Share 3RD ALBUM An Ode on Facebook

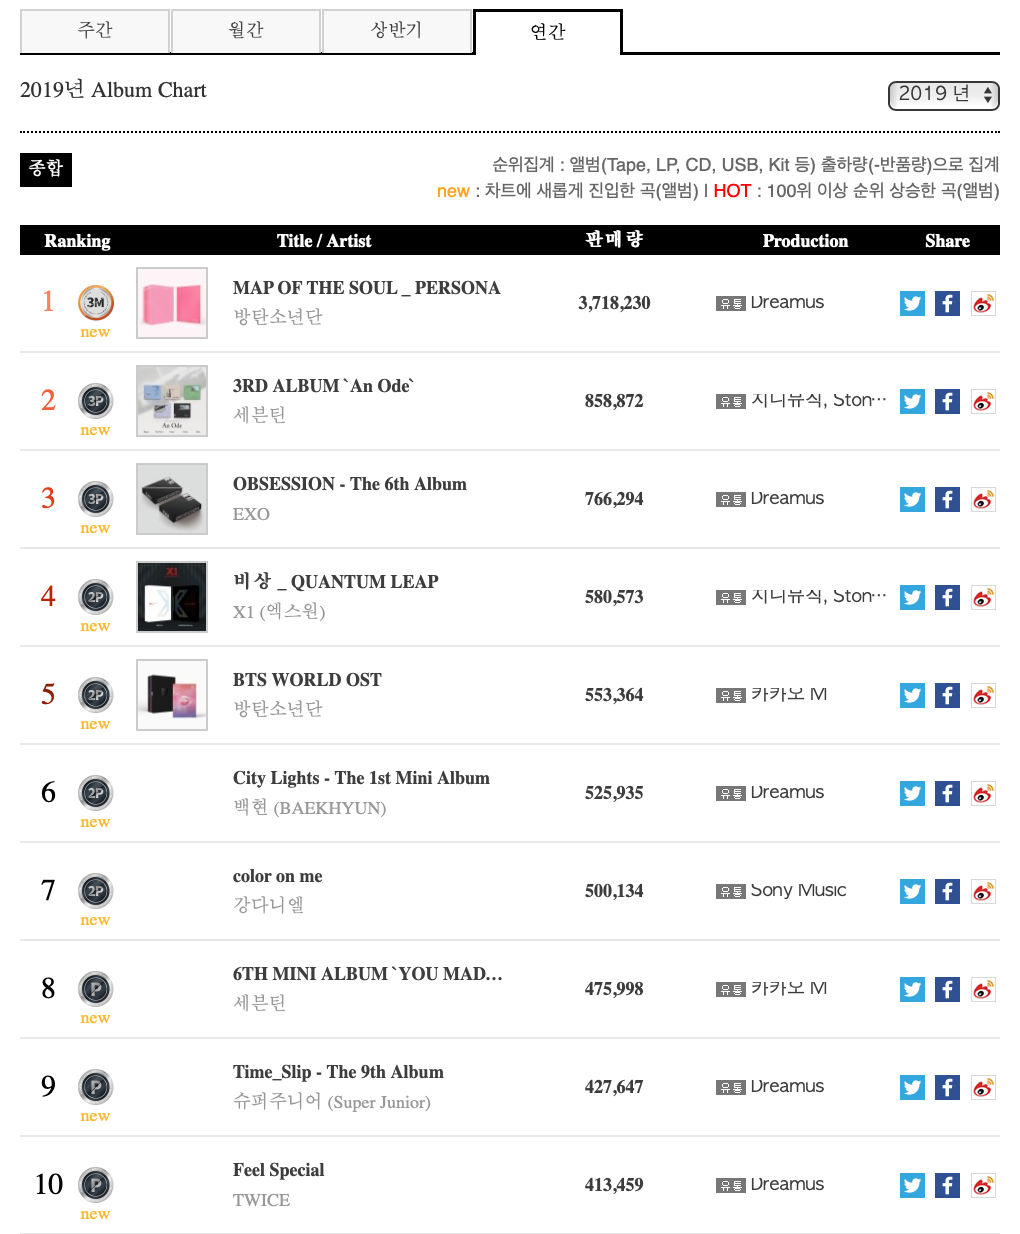pyautogui.click(x=947, y=401)
